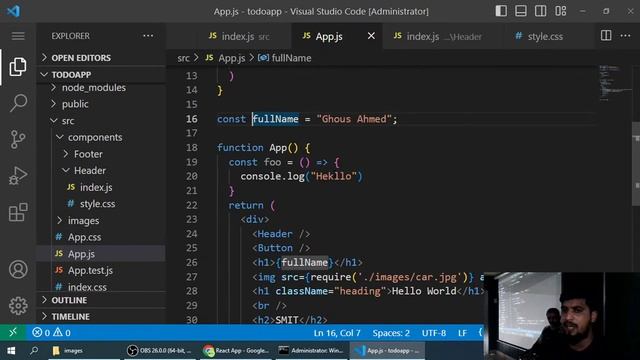Toggle secondary side bar layout icon

(540, 11)
